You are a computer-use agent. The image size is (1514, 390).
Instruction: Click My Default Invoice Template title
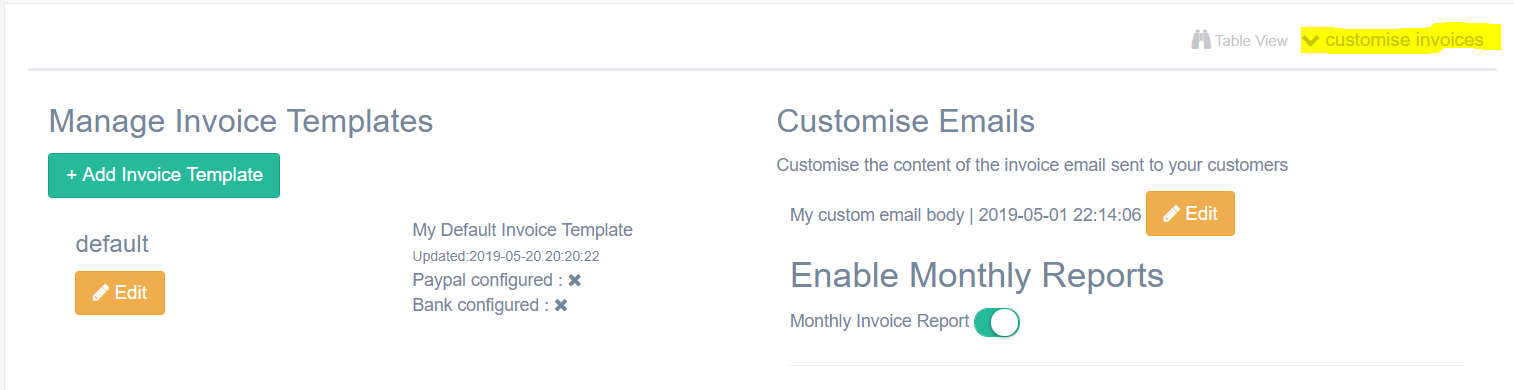(x=523, y=230)
